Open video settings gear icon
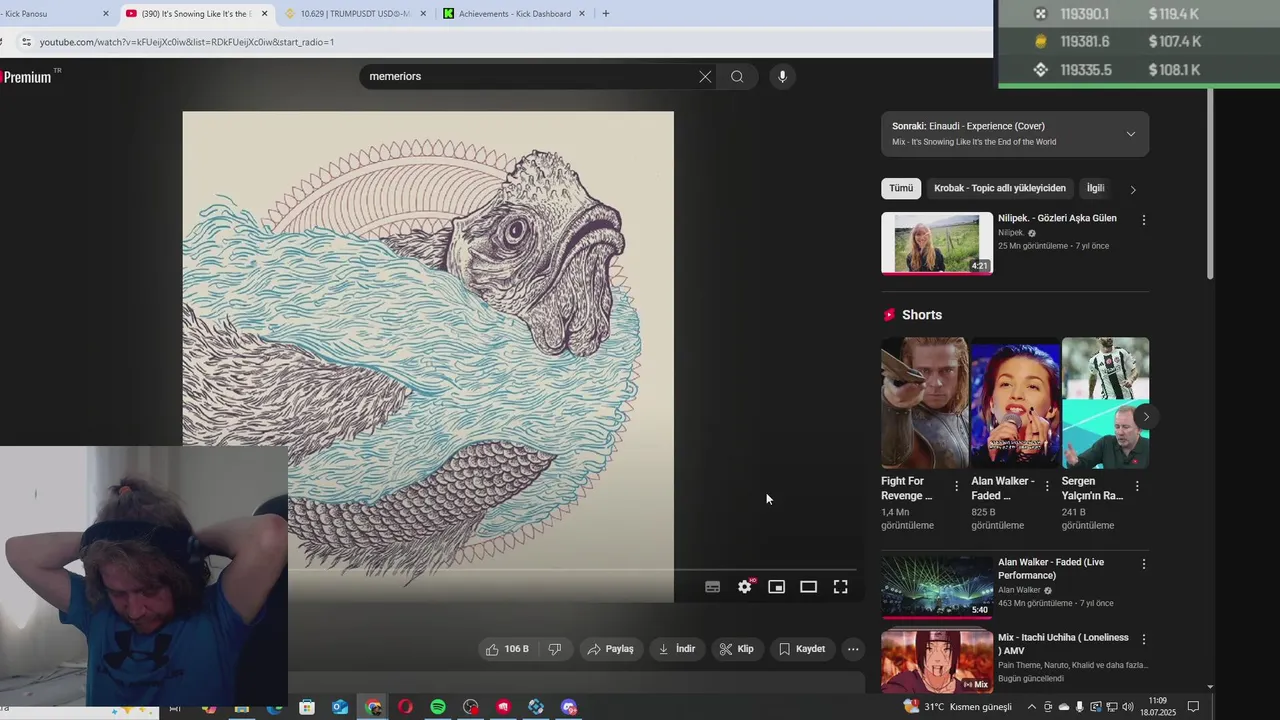Viewport: 1280px width, 720px height. 745,587
